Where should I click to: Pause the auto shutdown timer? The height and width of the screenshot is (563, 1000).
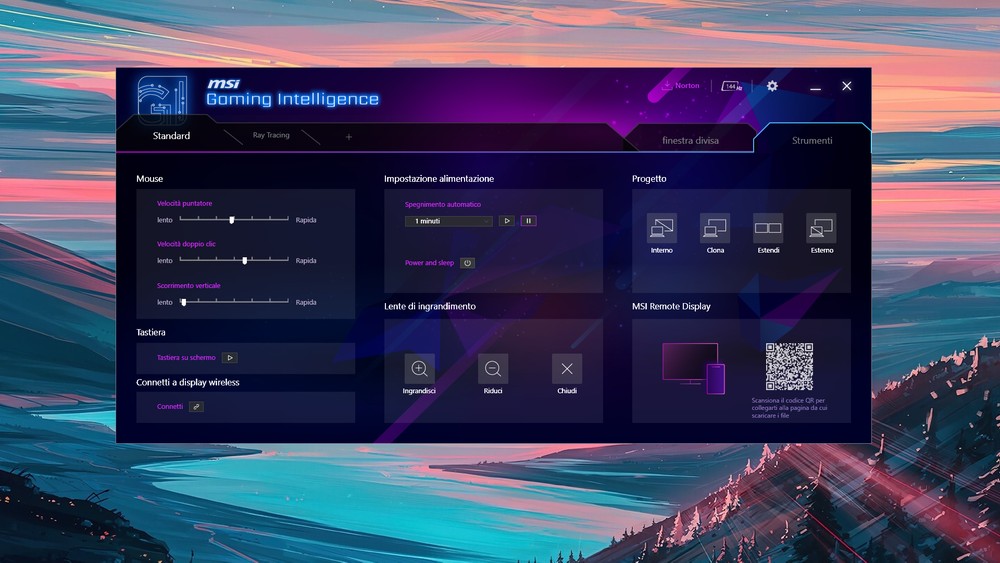528,221
